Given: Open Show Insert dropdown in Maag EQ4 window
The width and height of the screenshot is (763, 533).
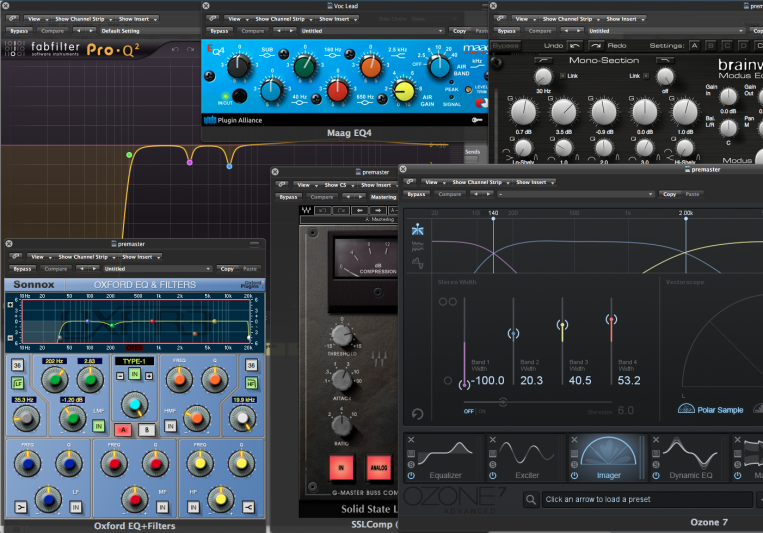Looking at the screenshot, I should tap(338, 19).
